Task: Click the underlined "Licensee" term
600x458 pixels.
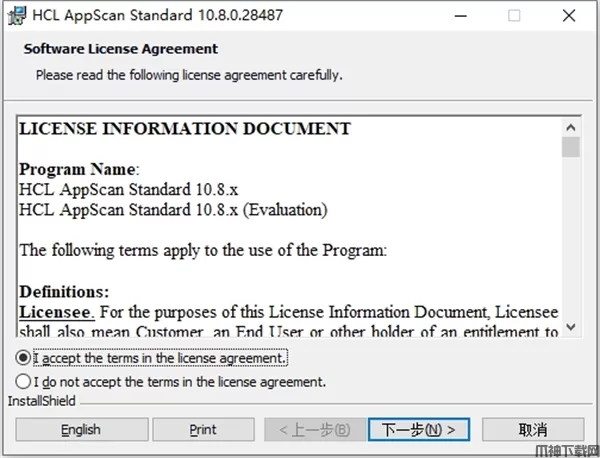Action: tap(58, 312)
